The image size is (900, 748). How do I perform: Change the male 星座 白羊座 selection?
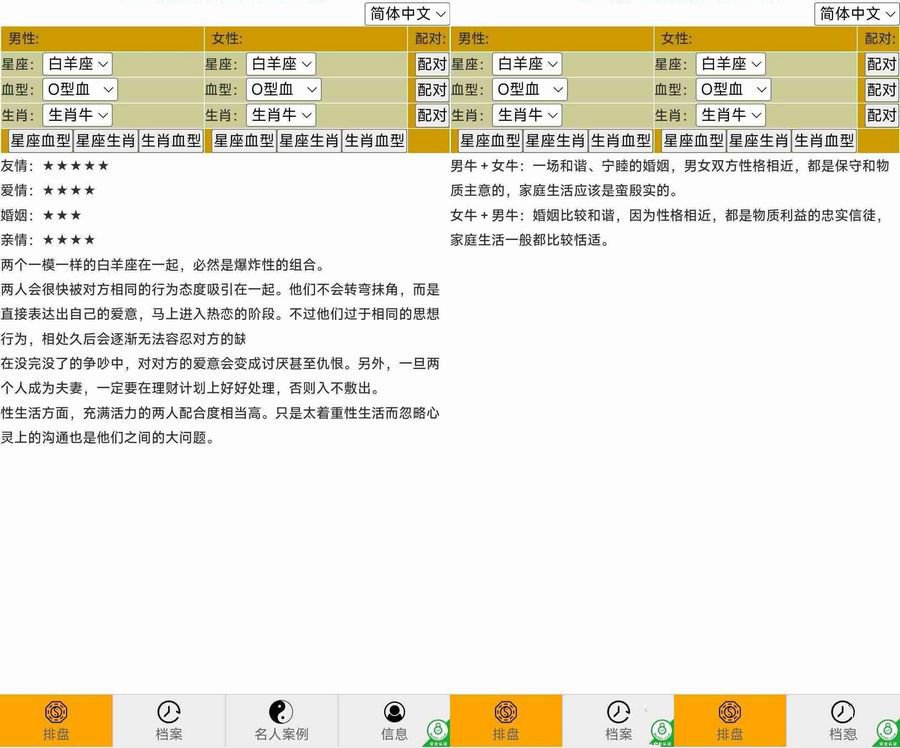click(77, 63)
